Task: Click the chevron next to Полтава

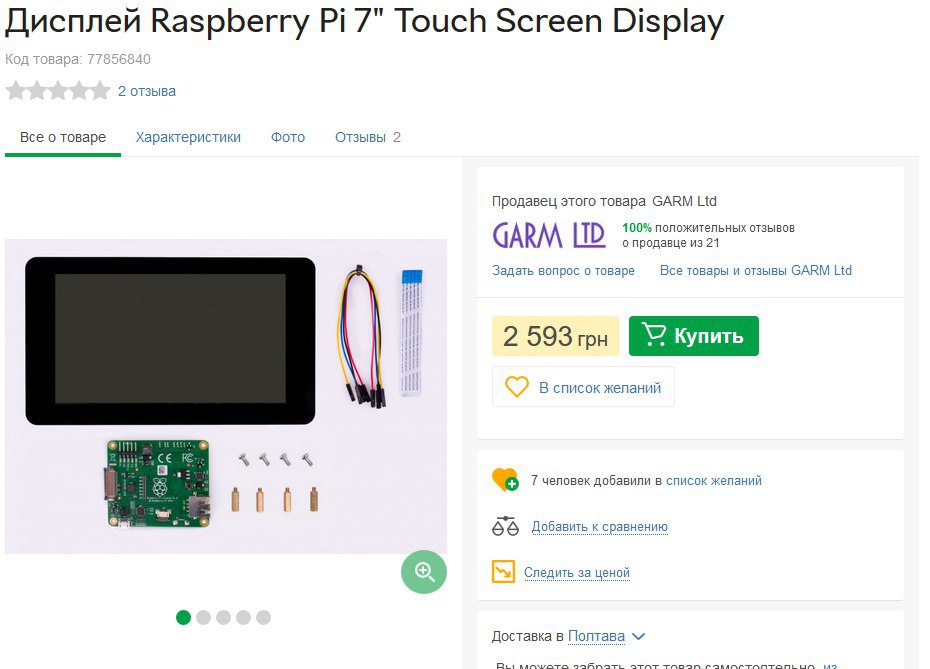Action: (638, 636)
